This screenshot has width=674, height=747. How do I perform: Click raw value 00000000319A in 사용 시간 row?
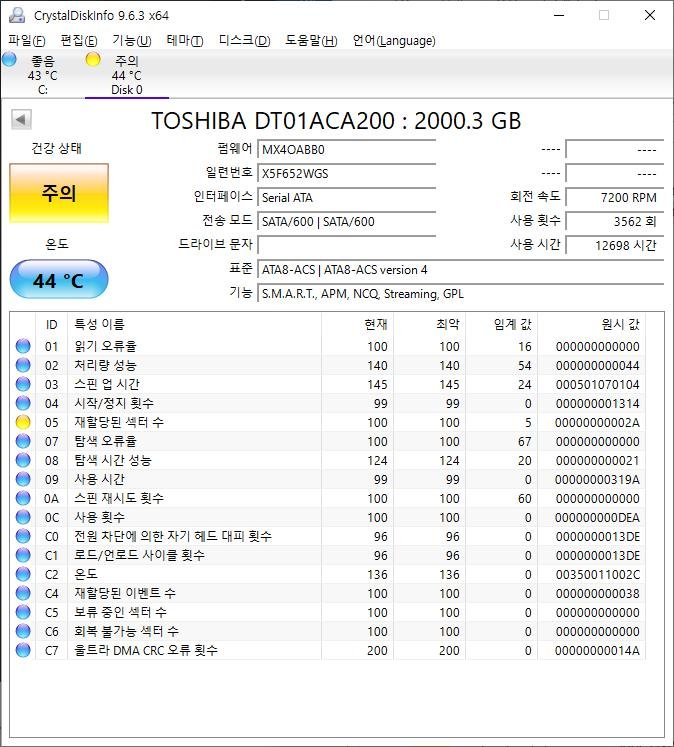point(597,480)
